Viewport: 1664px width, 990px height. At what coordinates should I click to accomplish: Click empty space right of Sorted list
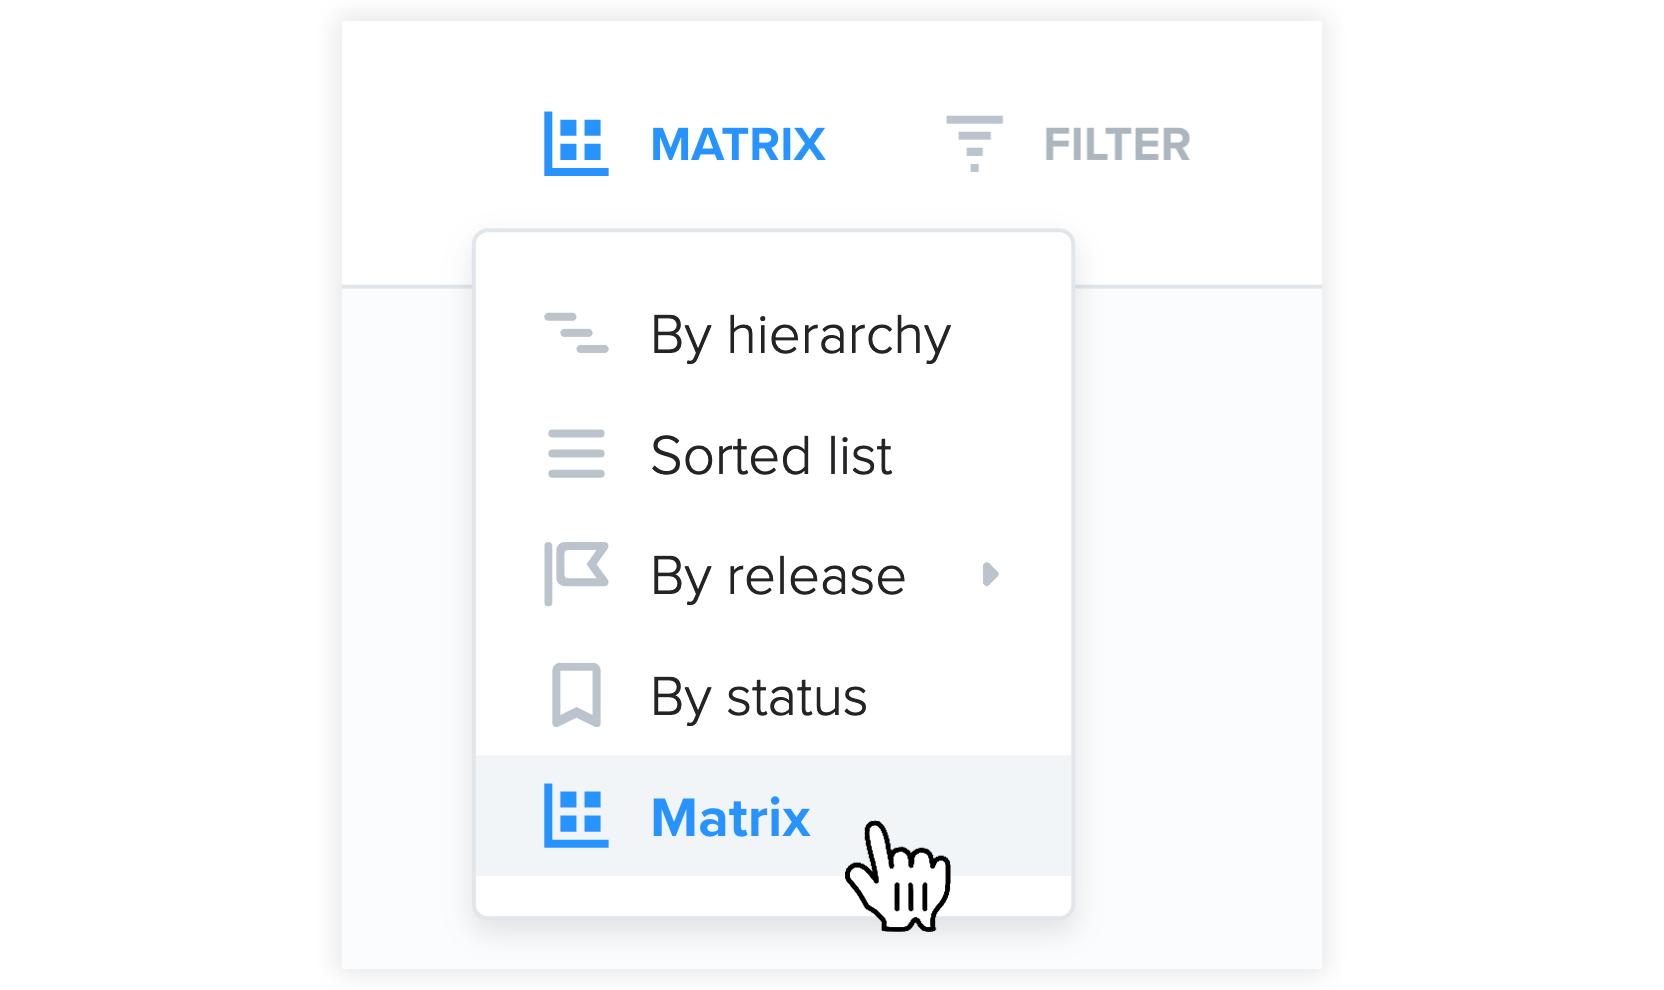pos(980,456)
